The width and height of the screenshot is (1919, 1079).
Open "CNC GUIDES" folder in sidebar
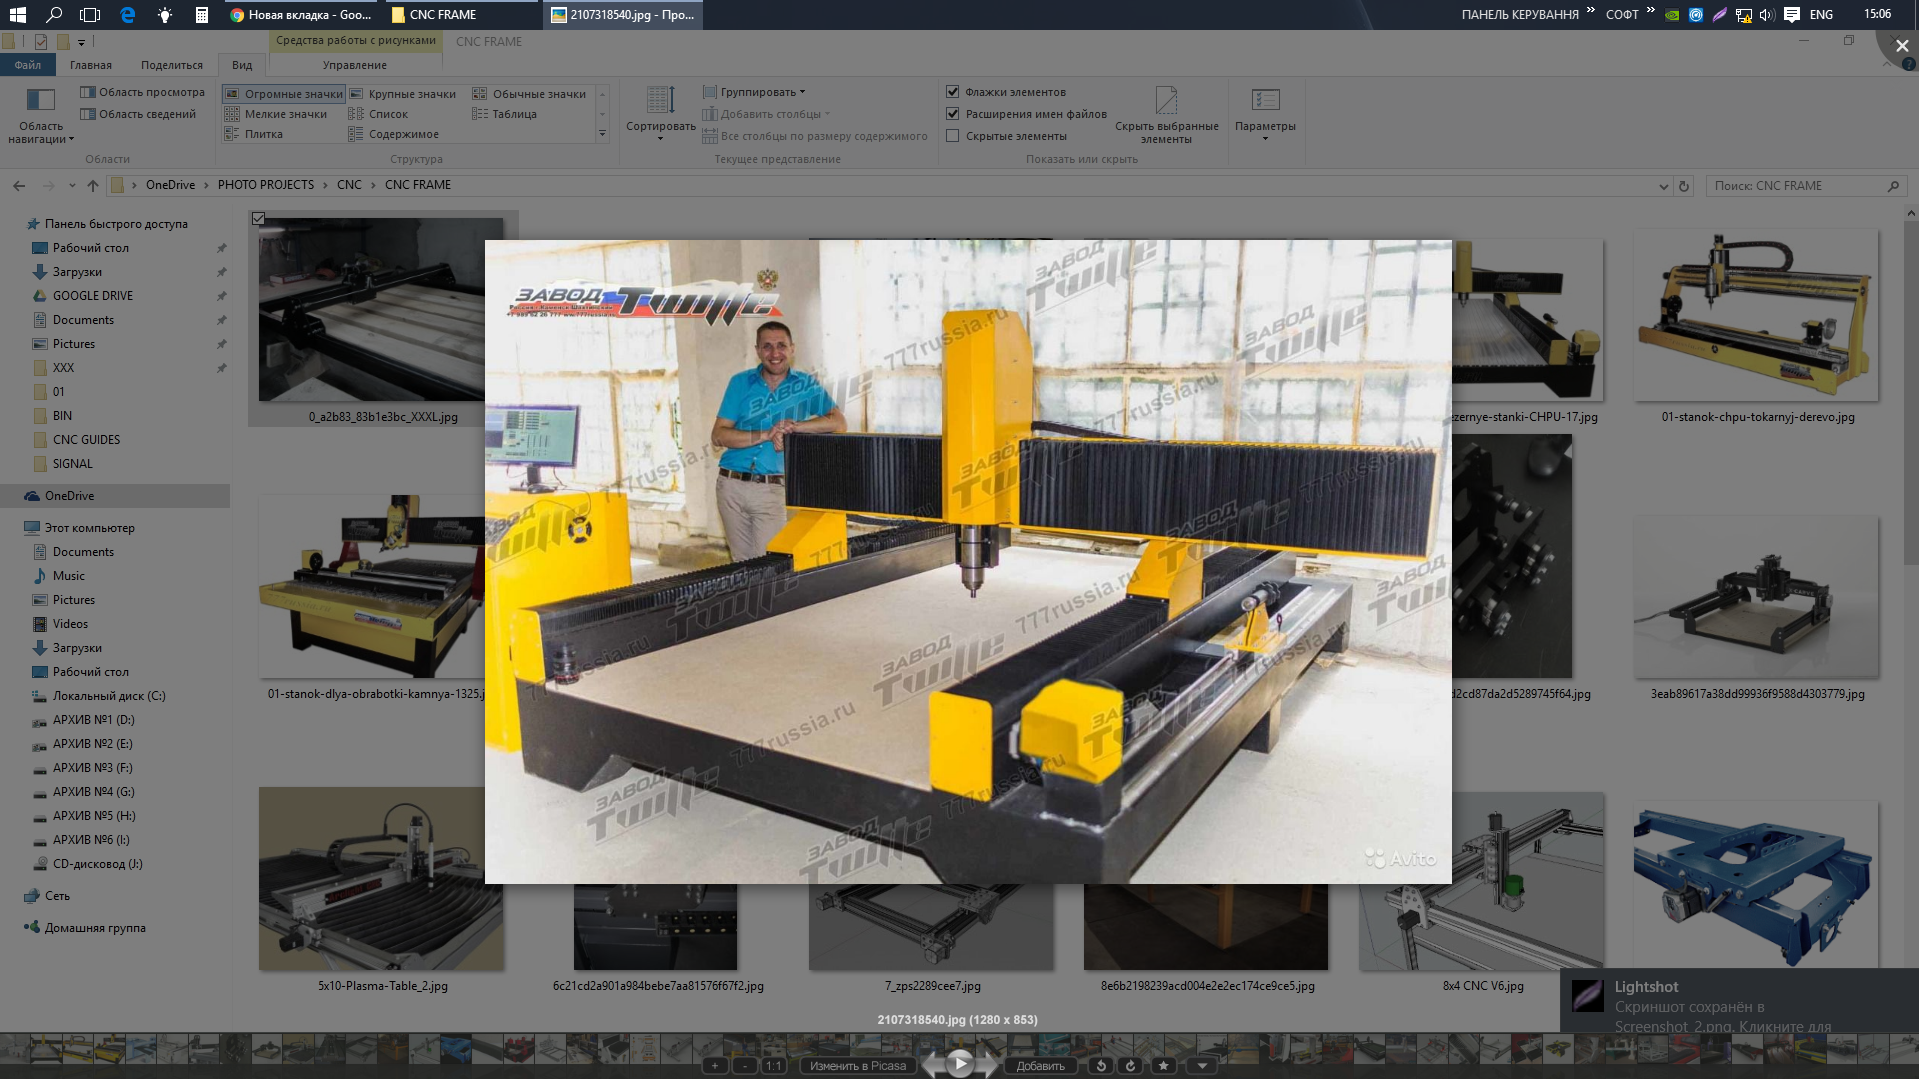click(x=86, y=440)
